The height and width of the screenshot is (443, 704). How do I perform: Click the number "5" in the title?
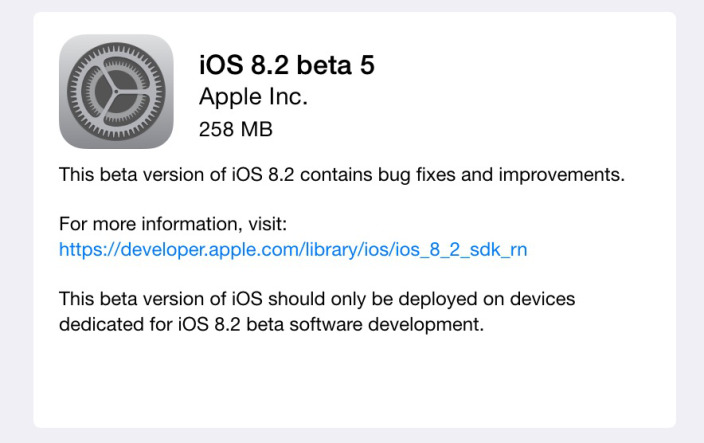[366, 65]
